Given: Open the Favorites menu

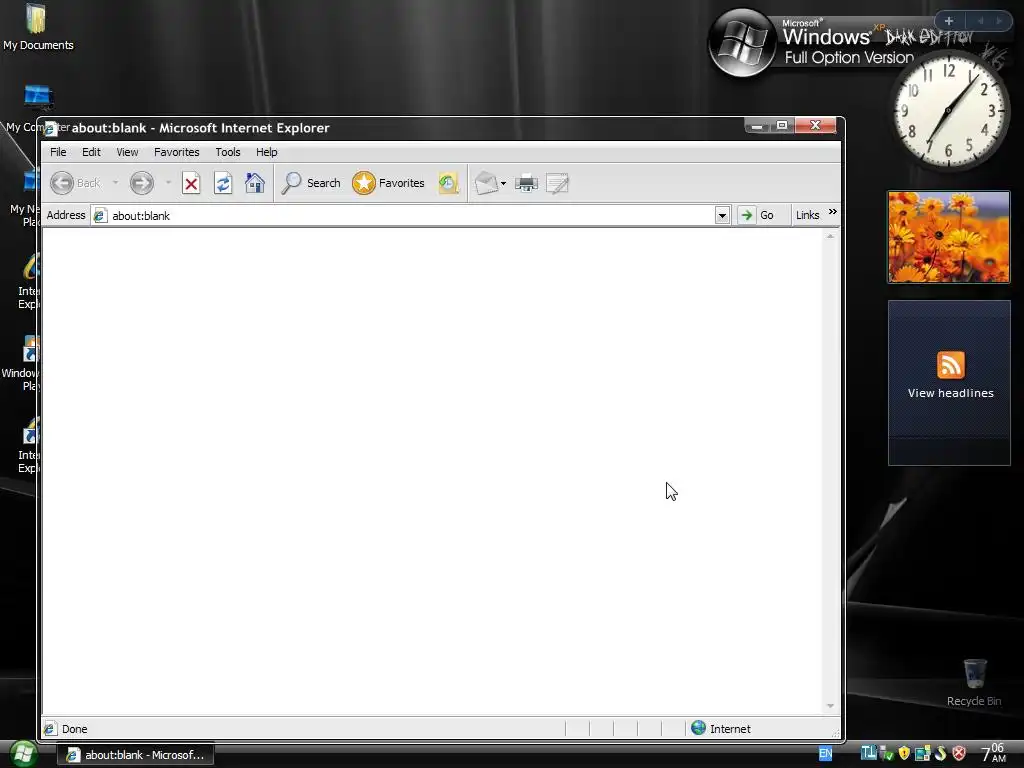Looking at the screenshot, I should point(176,152).
